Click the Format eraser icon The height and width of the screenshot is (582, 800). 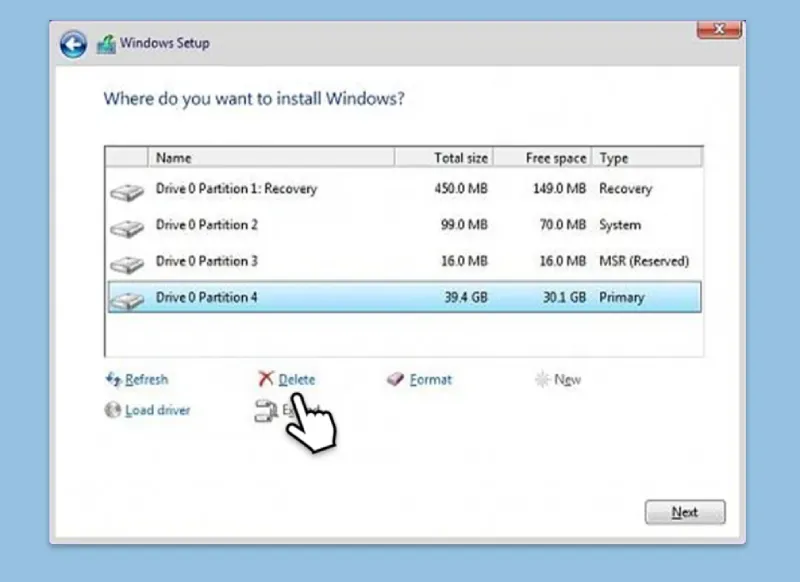395,378
